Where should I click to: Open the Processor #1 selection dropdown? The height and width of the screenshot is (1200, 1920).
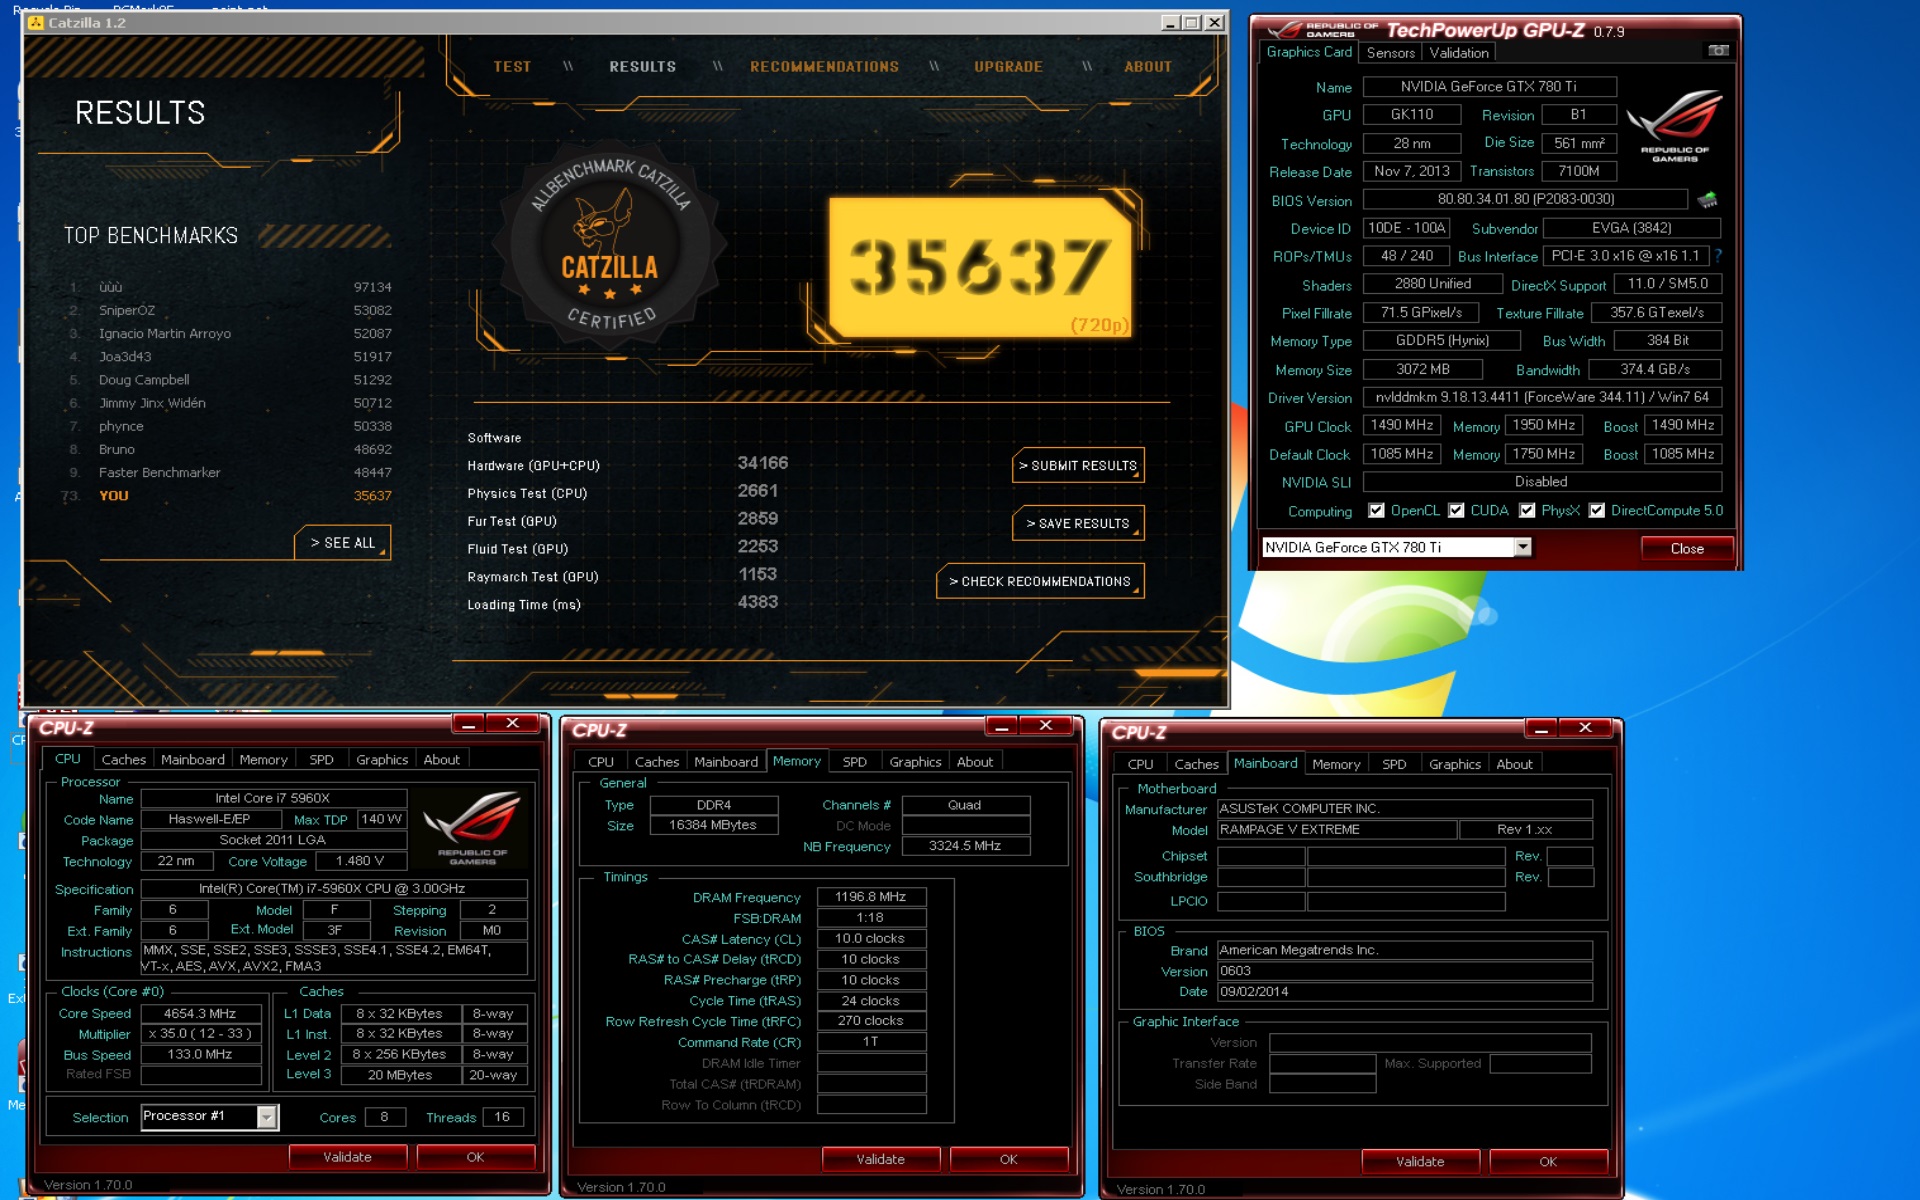click(267, 1117)
